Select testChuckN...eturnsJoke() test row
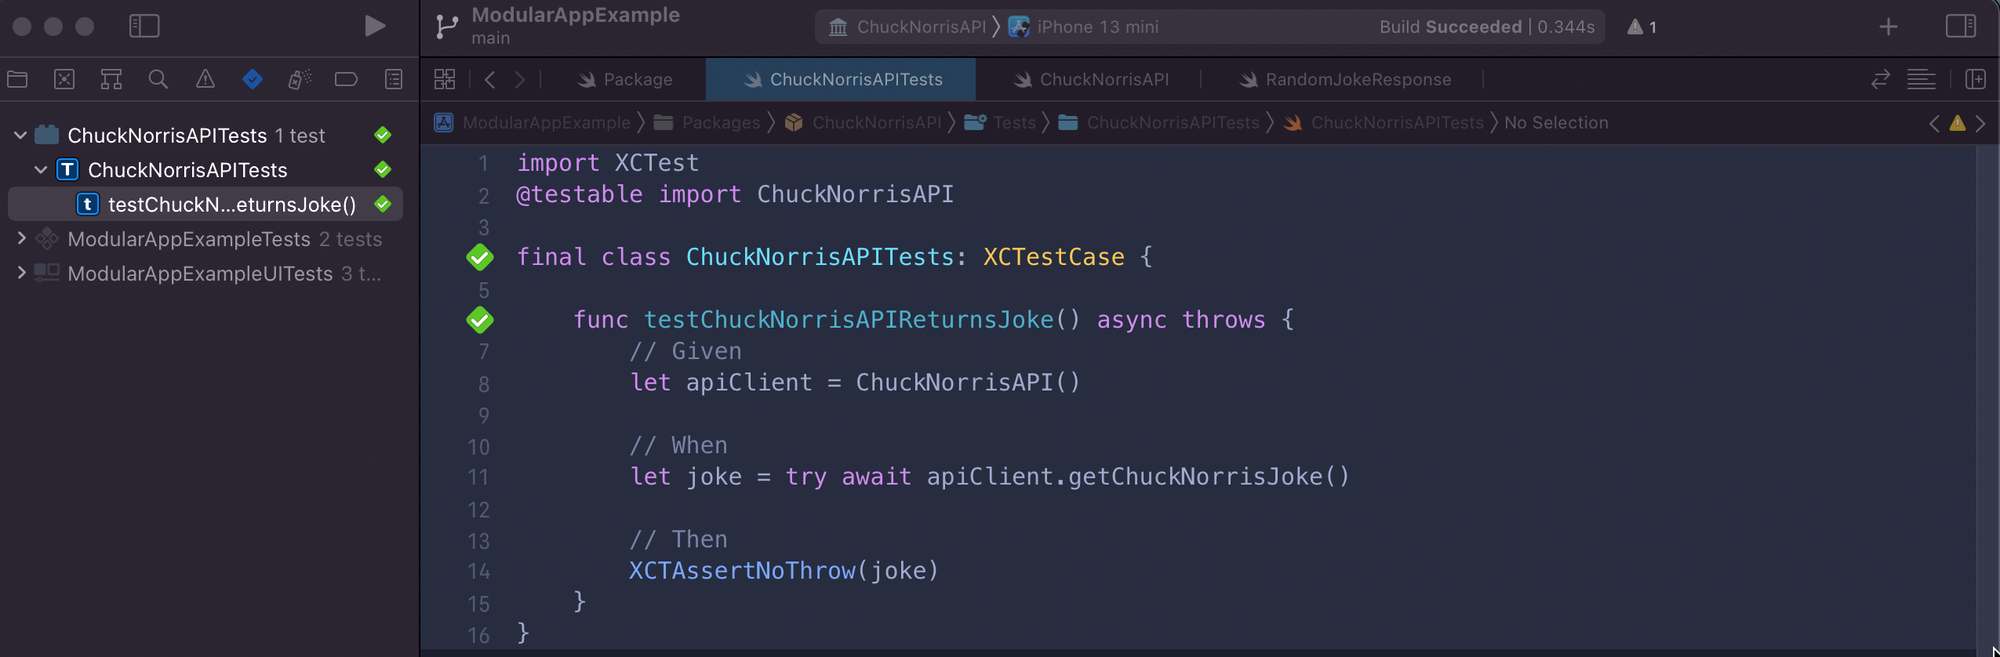The height and width of the screenshot is (657, 2000). (x=205, y=204)
